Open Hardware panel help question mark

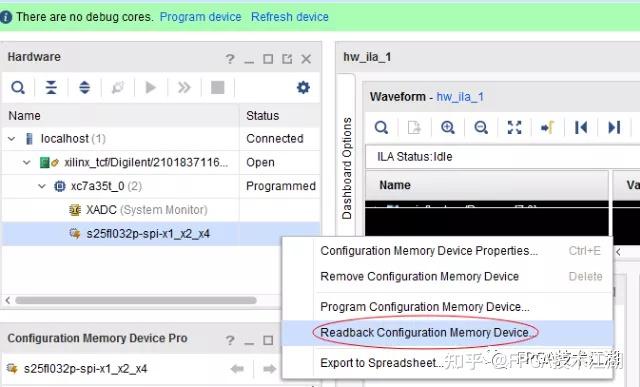tap(230, 59)
